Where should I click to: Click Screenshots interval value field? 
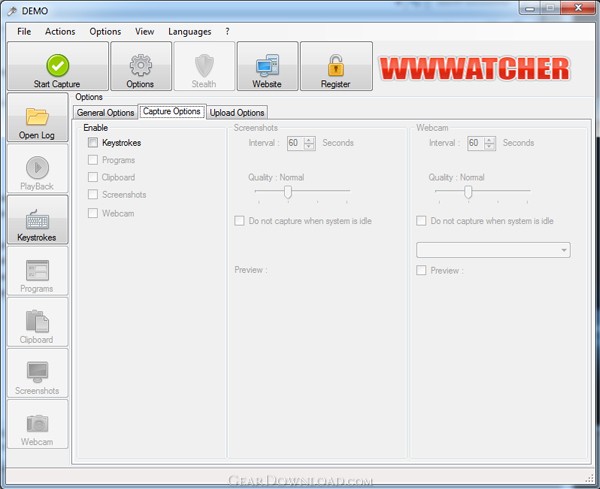tap(295, 143)
